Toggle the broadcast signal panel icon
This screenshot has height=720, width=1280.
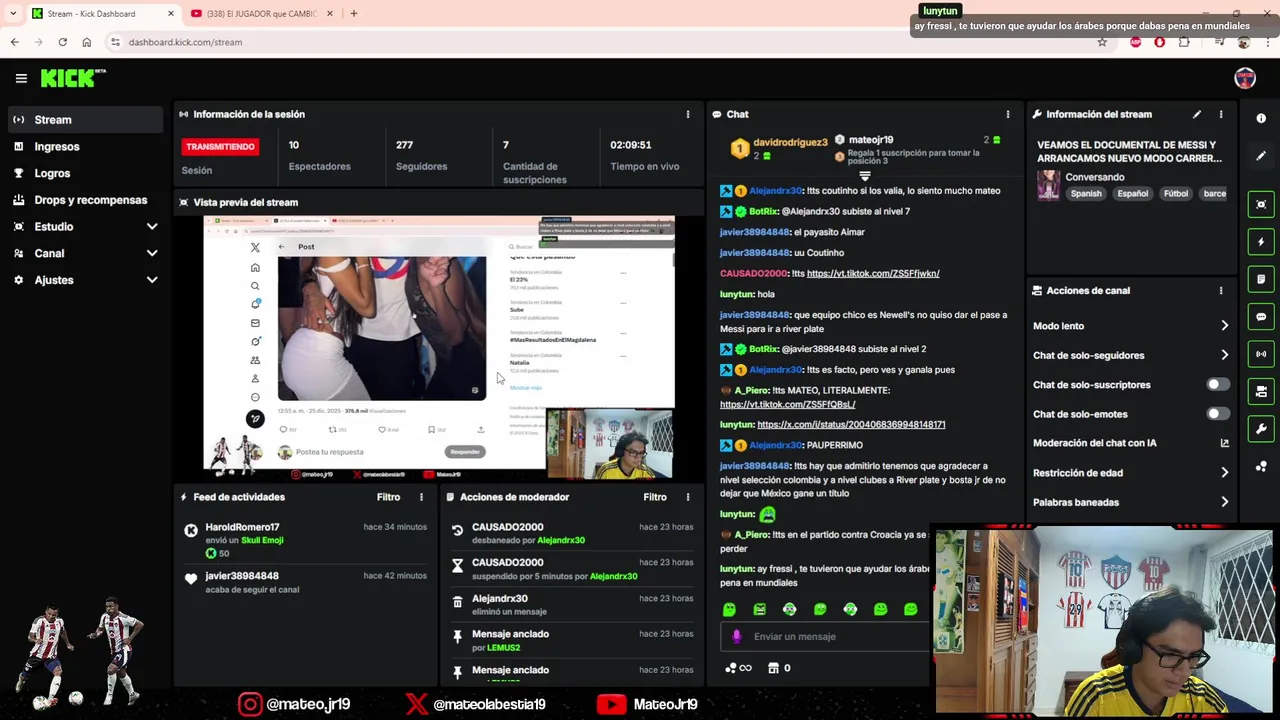1261,354
